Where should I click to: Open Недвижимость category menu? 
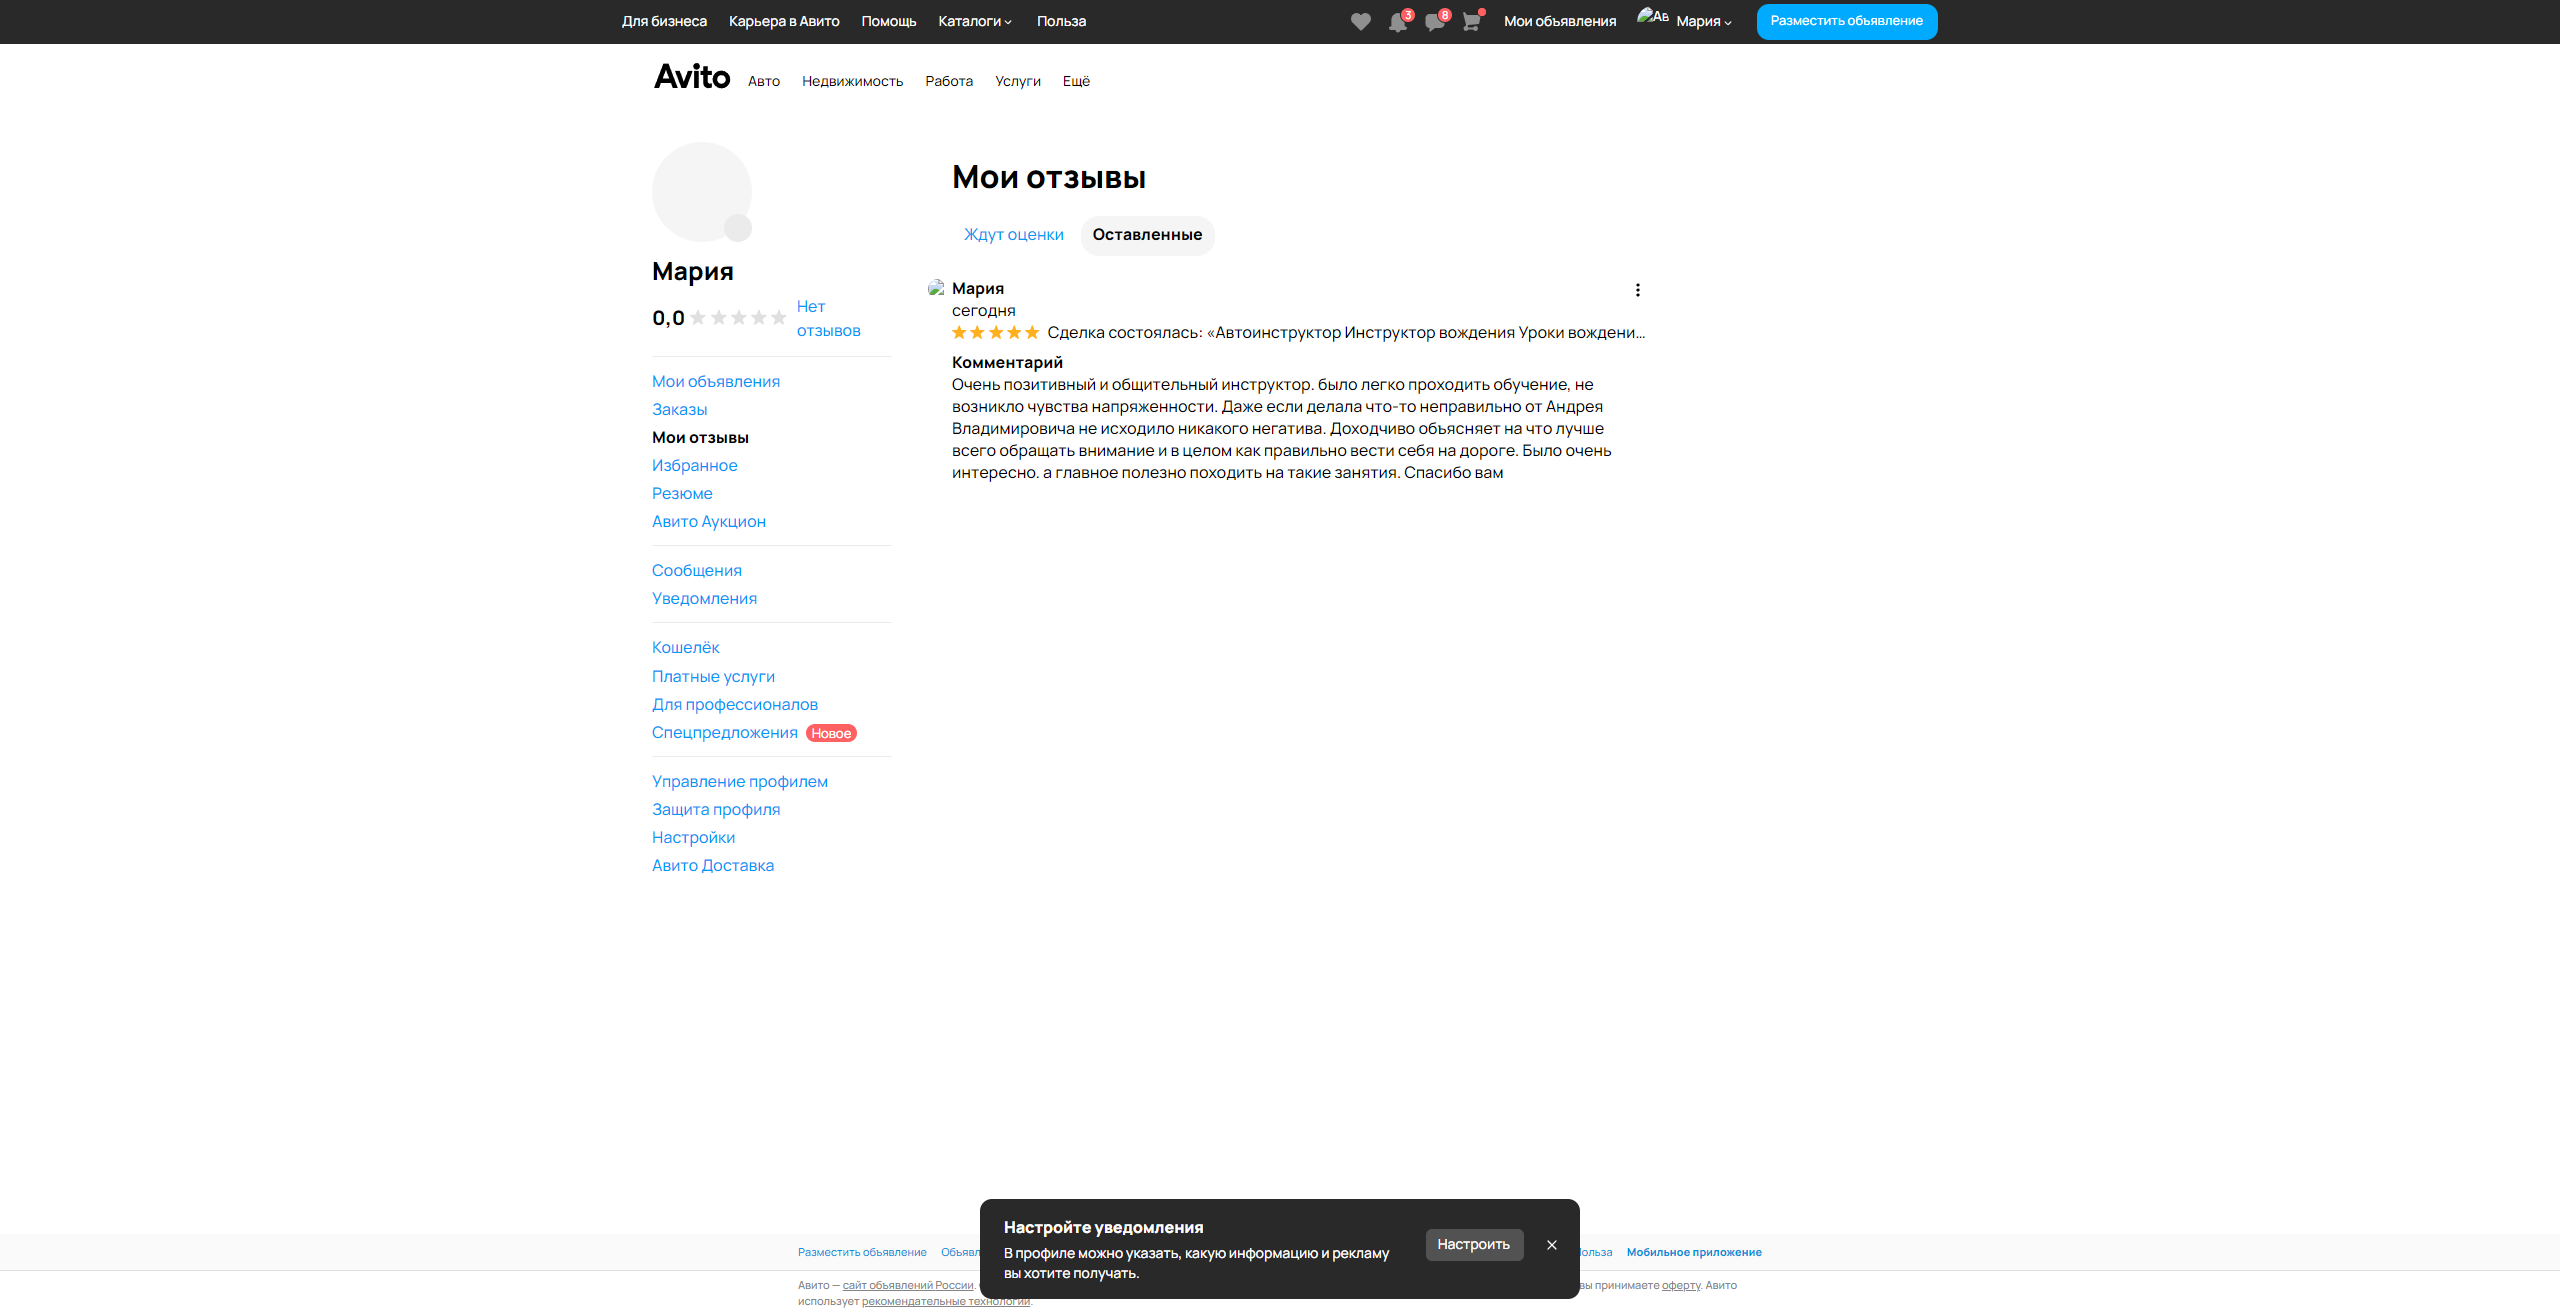click(x=852, y=81)
